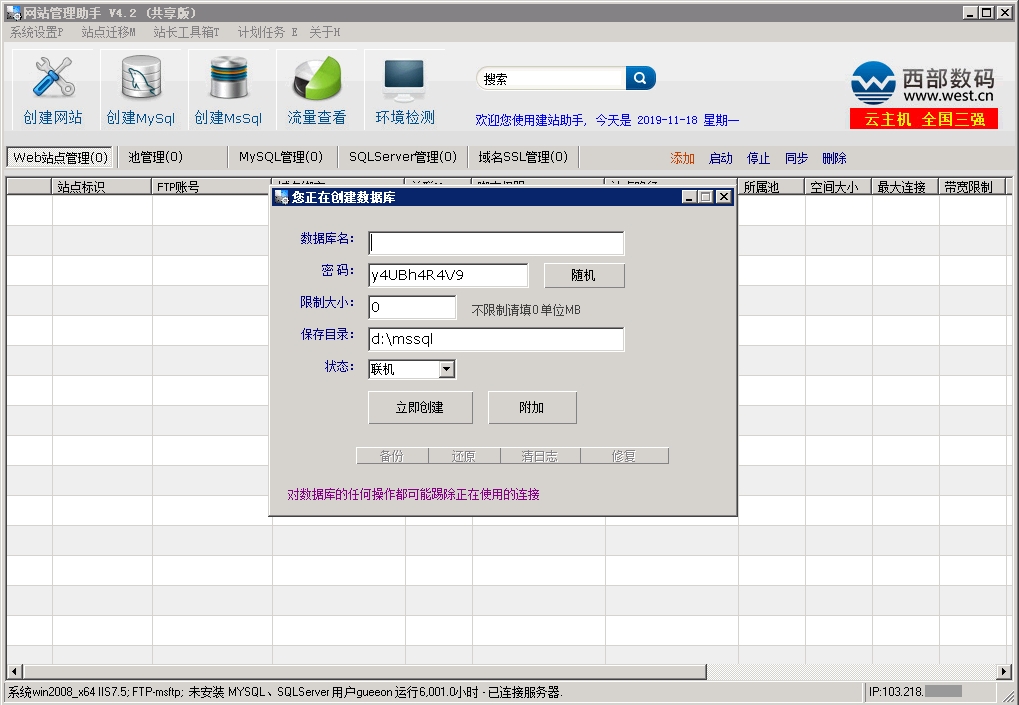Click the 云主机 全国三强 red banner
1019x705 pixels.
tap(923, 119)
